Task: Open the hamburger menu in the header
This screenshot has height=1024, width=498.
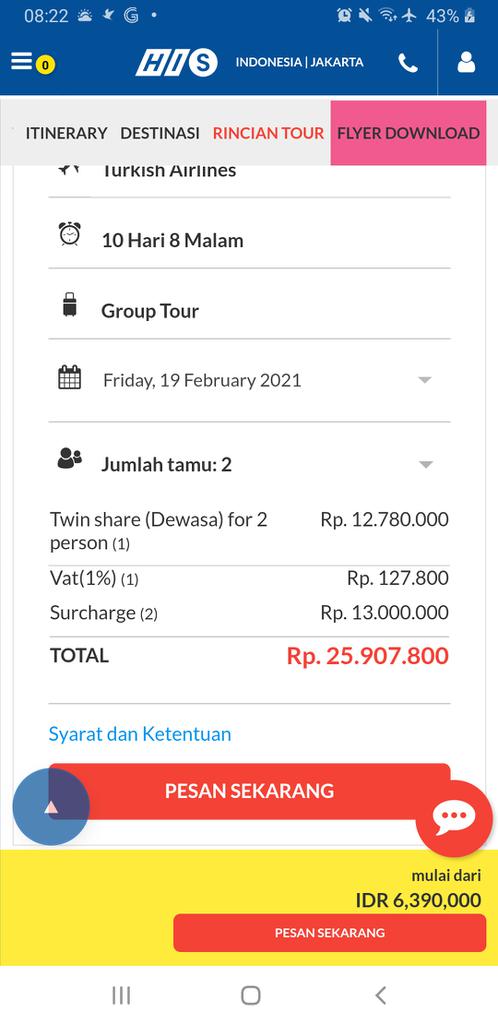Action: [22, 62]
